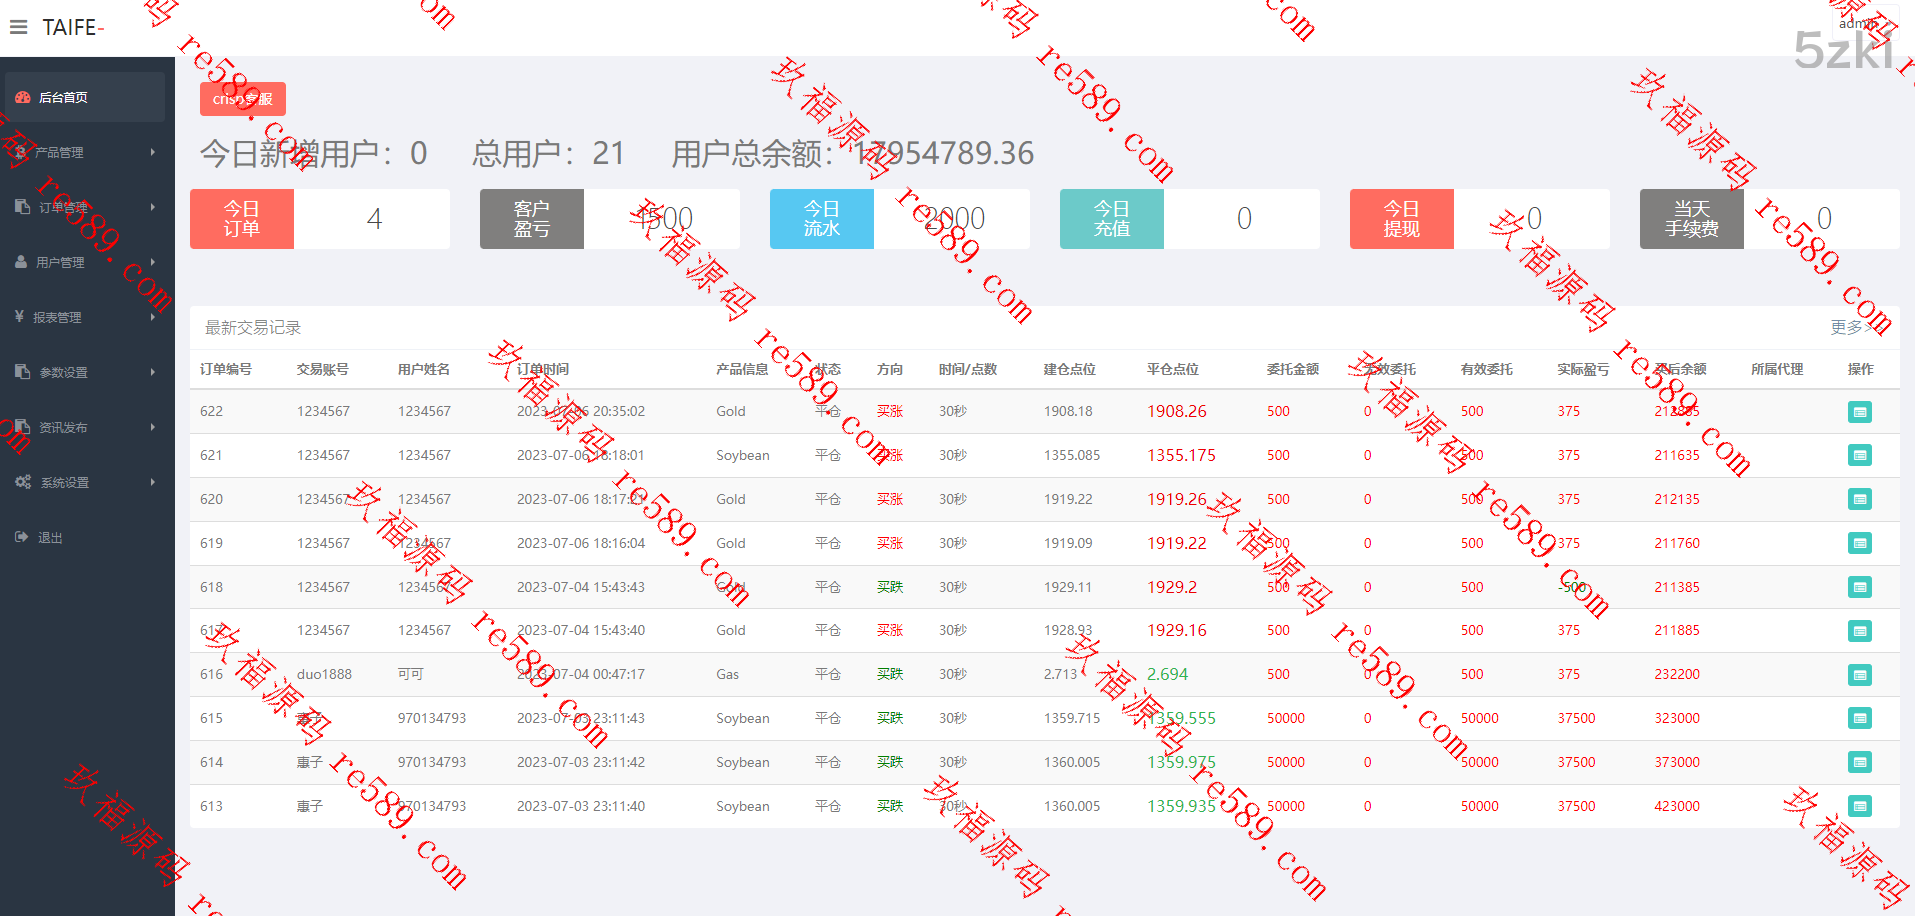Click the action icon for order 616
Screen dimensions: 1915x916
(x=1859, y=675)
